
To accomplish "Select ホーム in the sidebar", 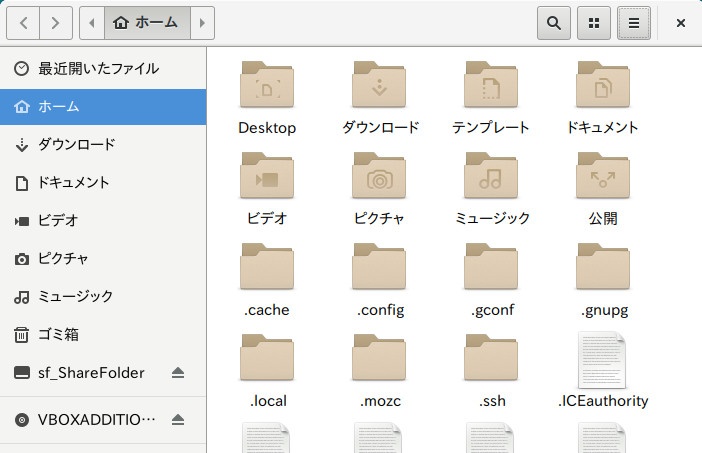I will pyautogui.click(x=103, y=107).
